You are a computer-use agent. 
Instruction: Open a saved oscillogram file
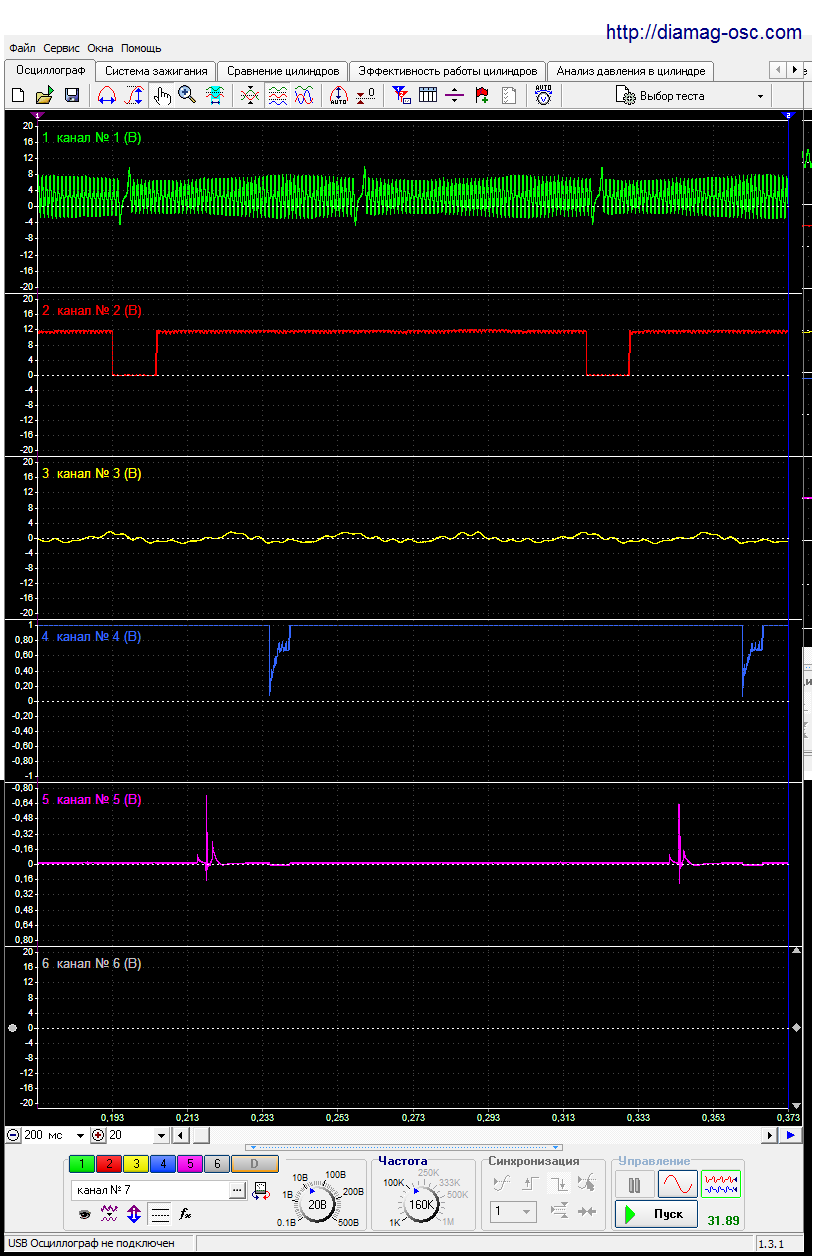click(x=44, y=96)
